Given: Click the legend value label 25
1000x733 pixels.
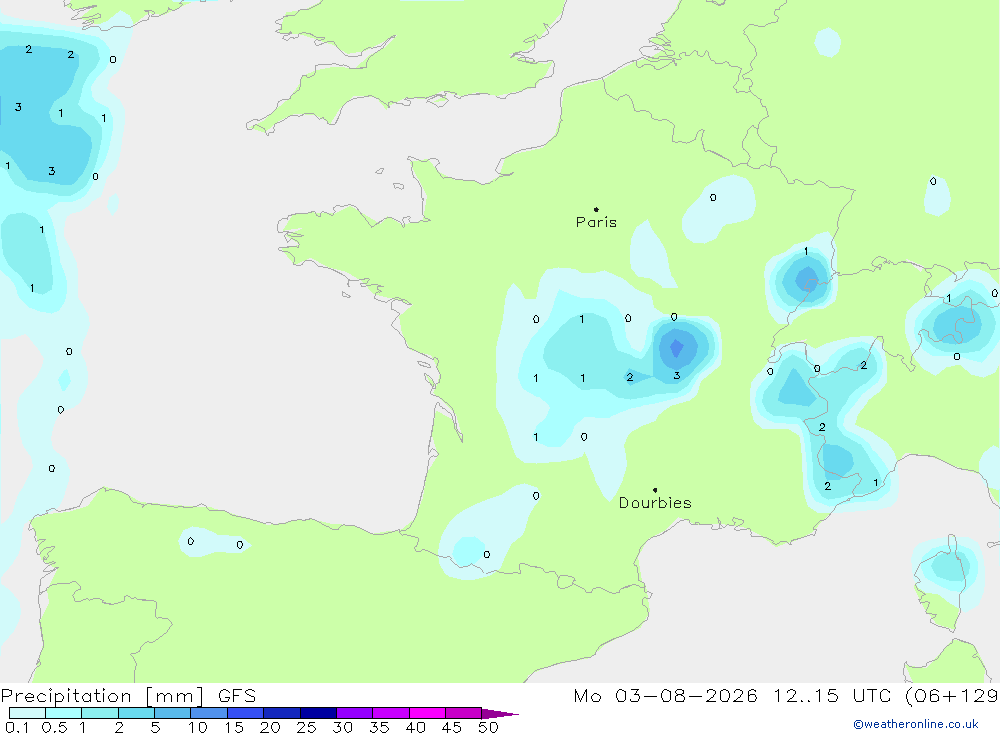Looking at the screenshot, I should click(307, 727).
